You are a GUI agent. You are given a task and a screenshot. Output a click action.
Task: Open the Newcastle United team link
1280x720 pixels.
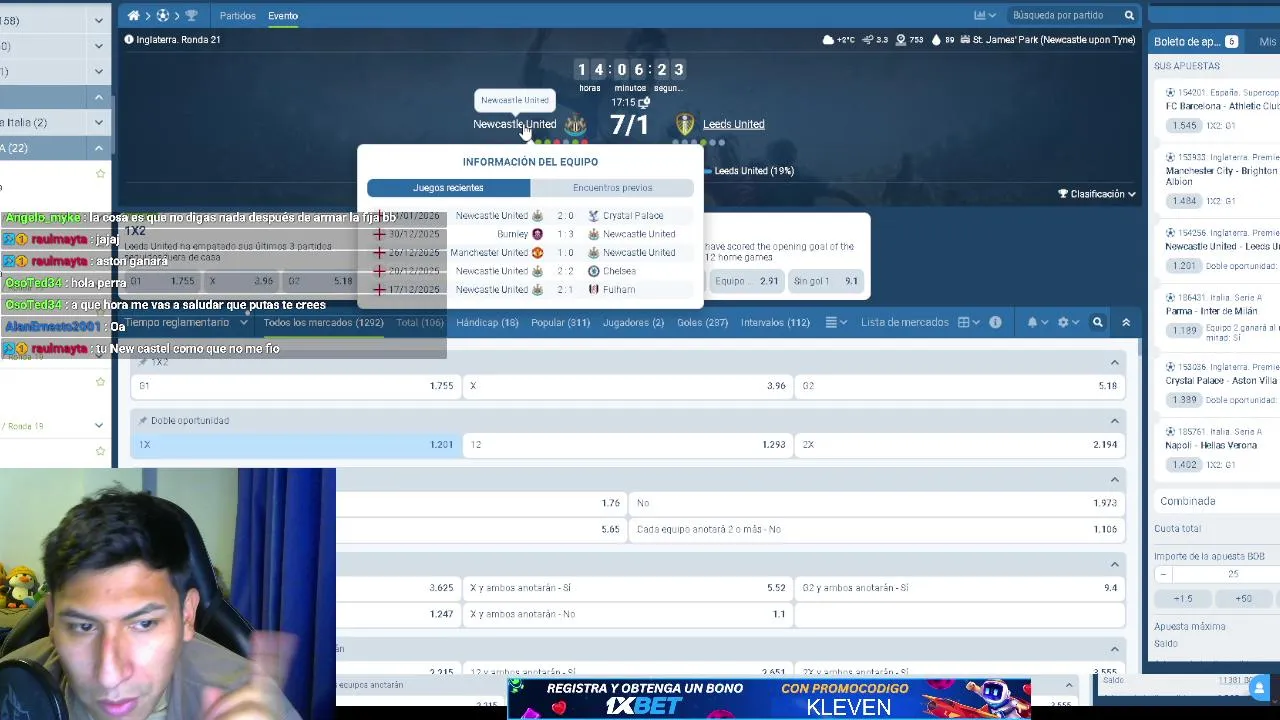point(514,124)
